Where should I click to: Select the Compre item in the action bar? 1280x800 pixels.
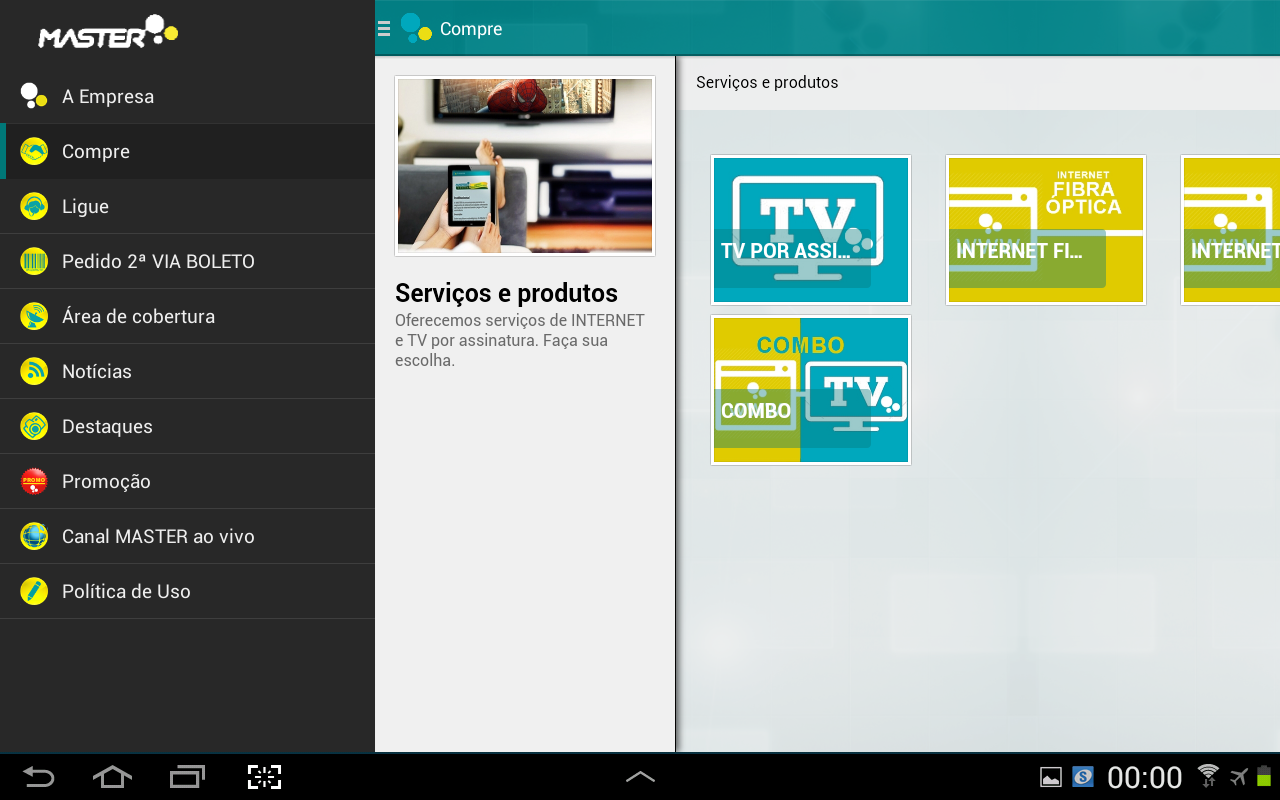coord(470,28)
